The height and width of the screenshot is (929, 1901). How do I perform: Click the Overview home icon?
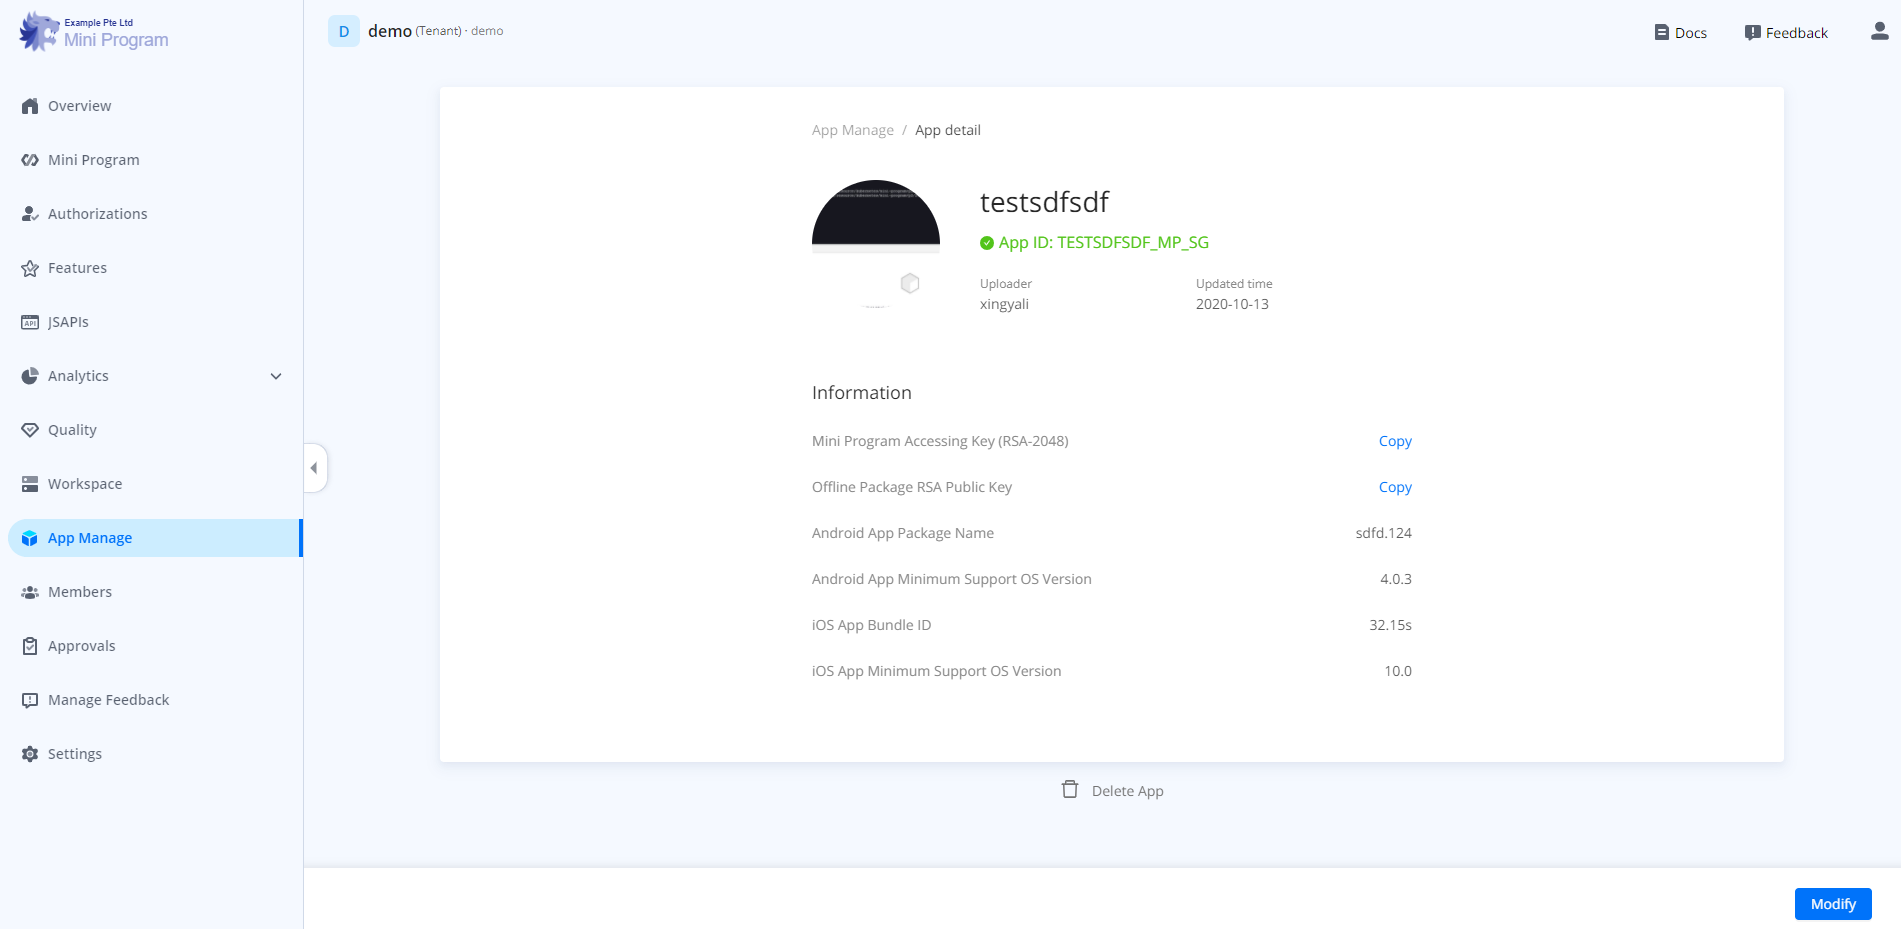[x=30, y=106]
